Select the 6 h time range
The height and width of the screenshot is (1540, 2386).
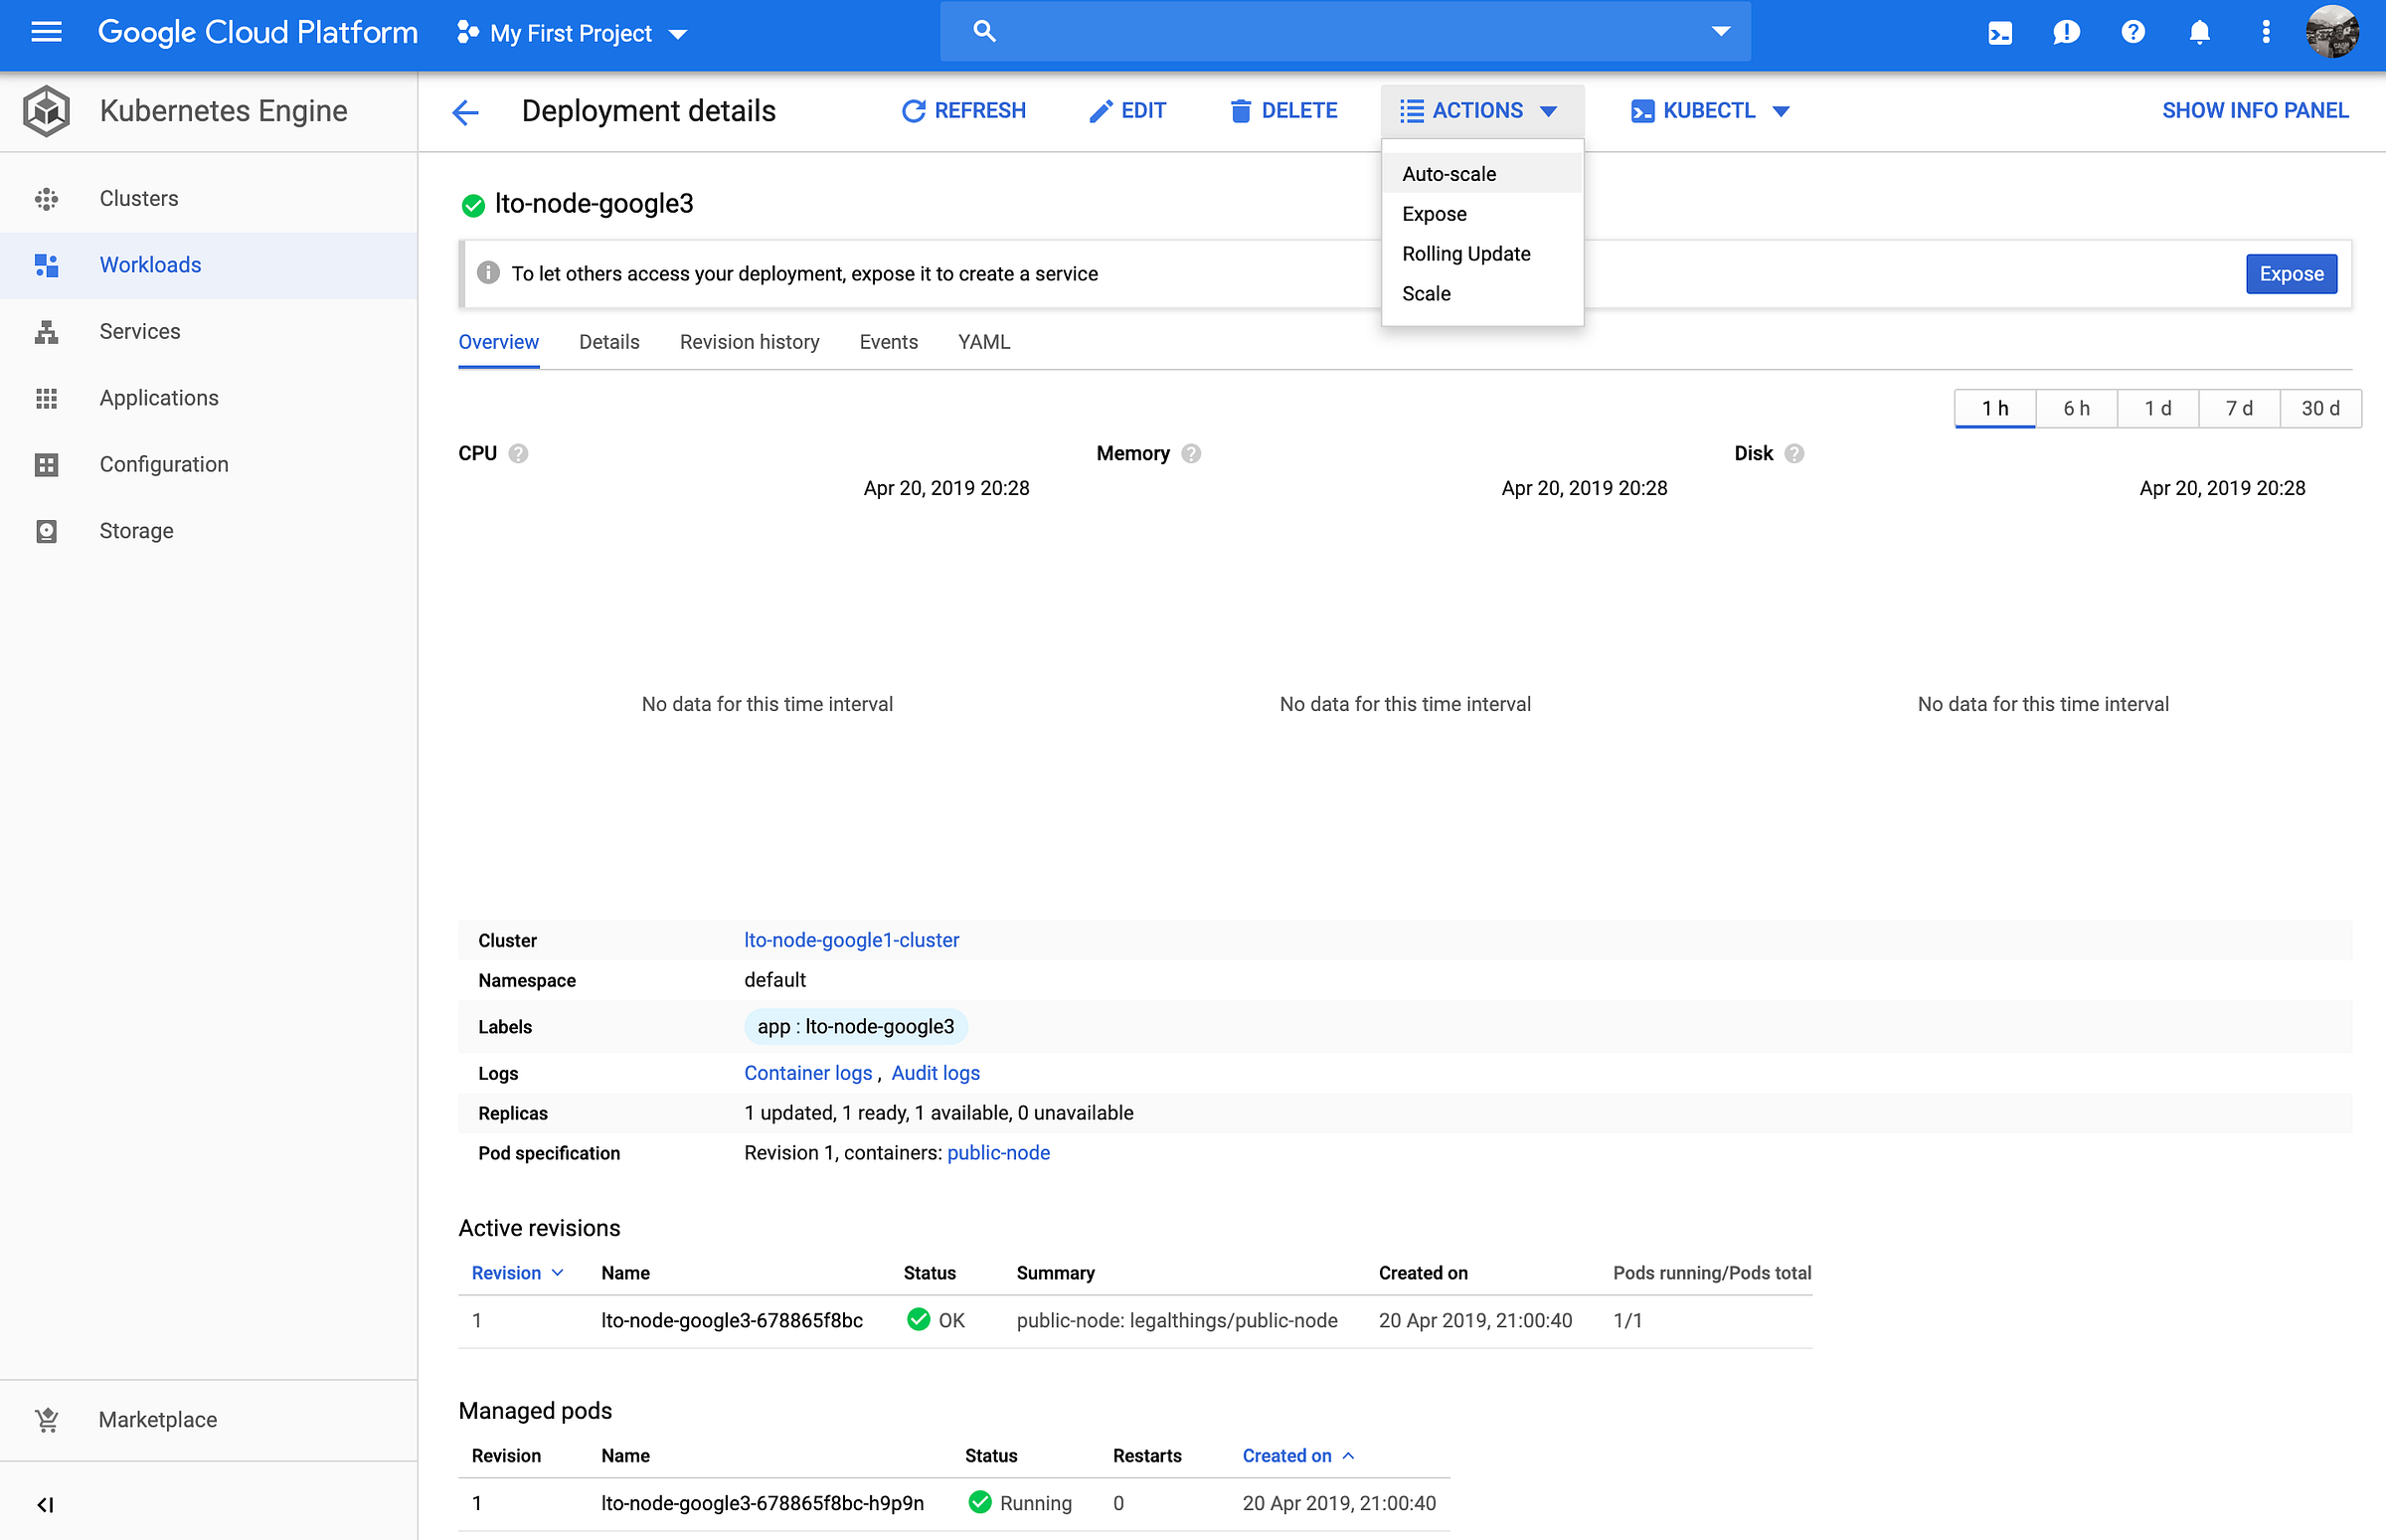click(x=2076, y=408)
